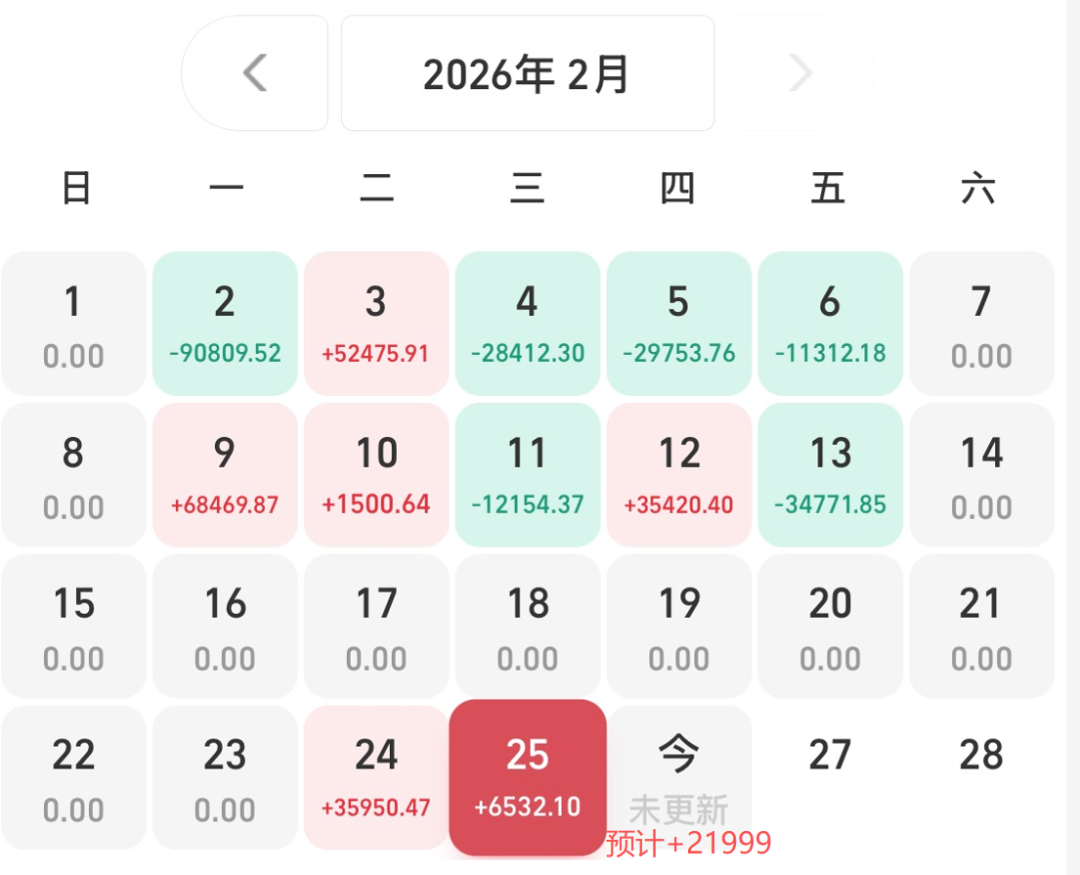The image size is (1080, 875).
Task: Tap day 15 in the calendar
Action: [74, 626]
